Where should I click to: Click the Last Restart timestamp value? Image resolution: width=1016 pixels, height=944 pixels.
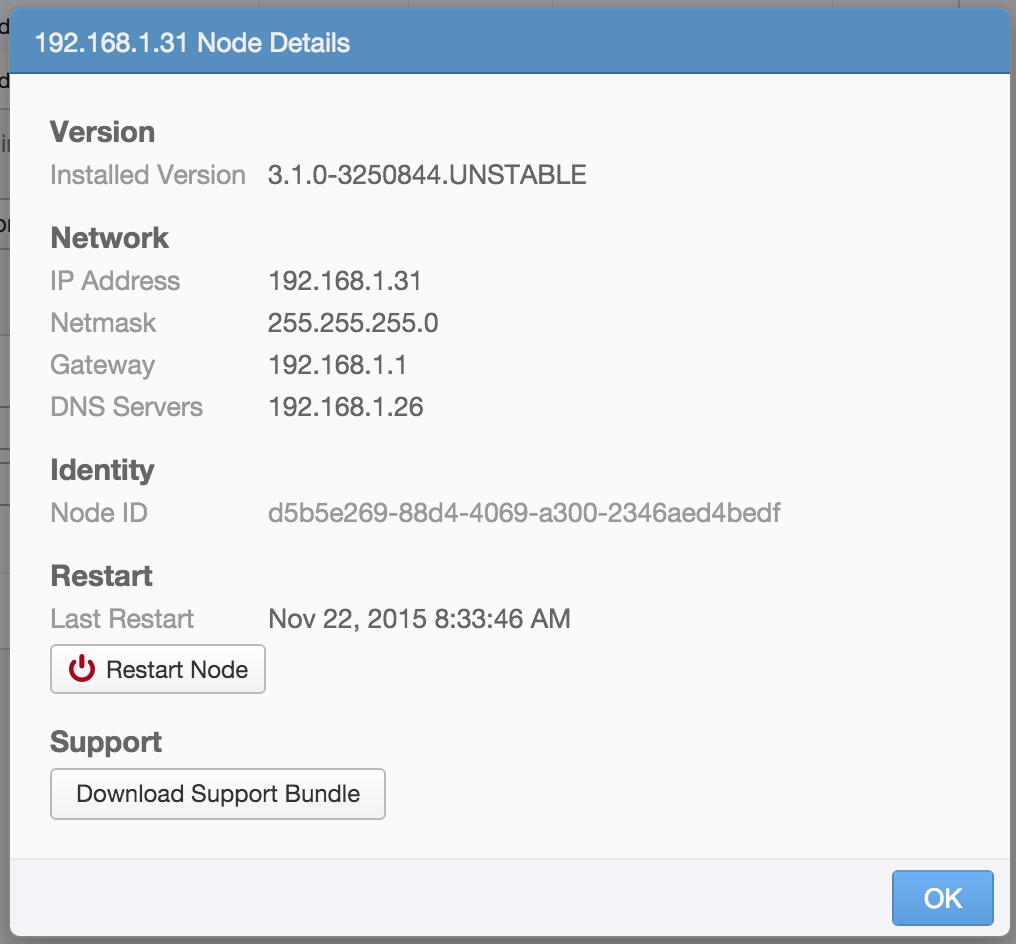tap(419, 619)
